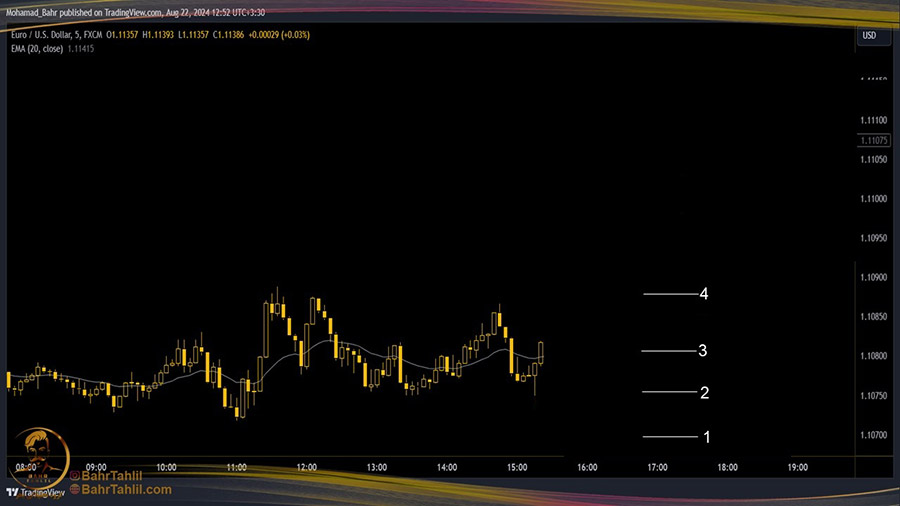Click the 19:00 label on time axis
The height and width of the screenshot is (506, 900).
coord(797,467)
